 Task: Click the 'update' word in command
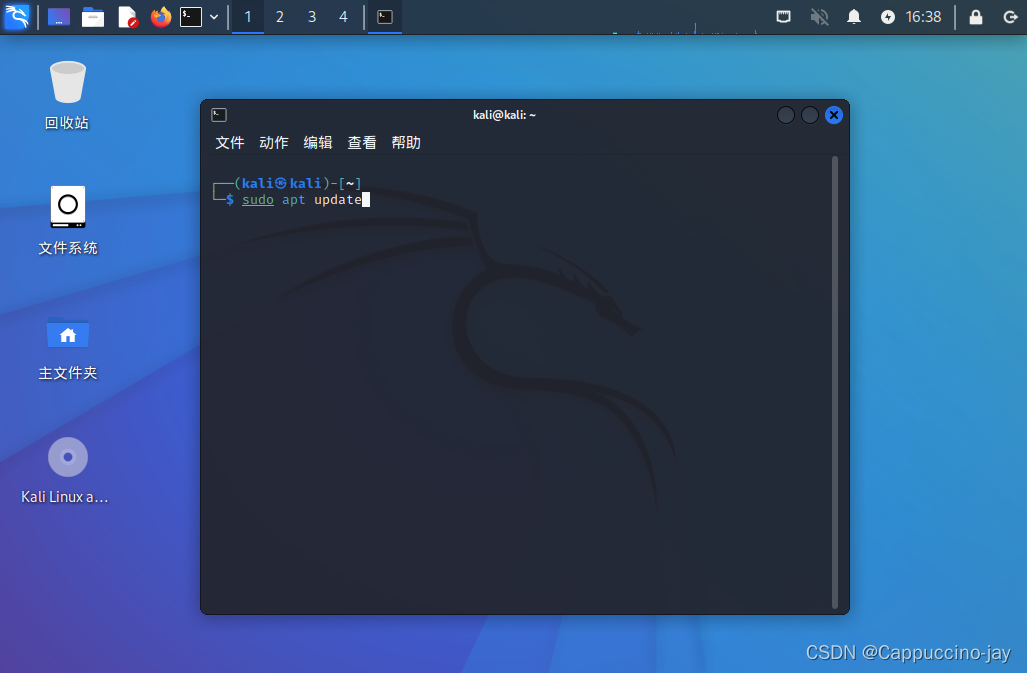coord(338,200)
